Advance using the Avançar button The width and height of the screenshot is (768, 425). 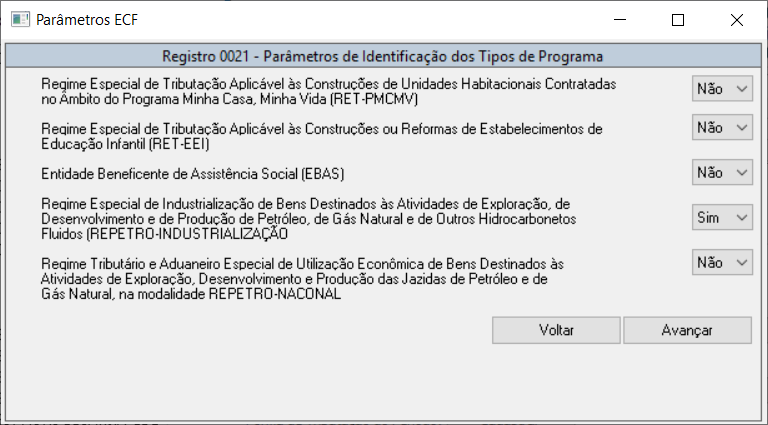click(687, 330)
